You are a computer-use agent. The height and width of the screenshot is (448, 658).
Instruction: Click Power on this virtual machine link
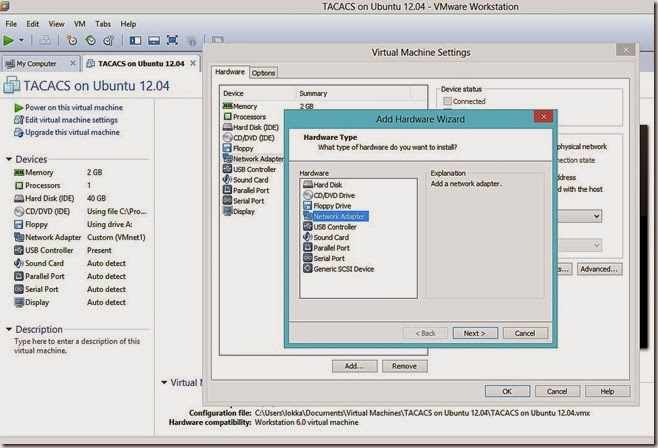click(74, 107)
